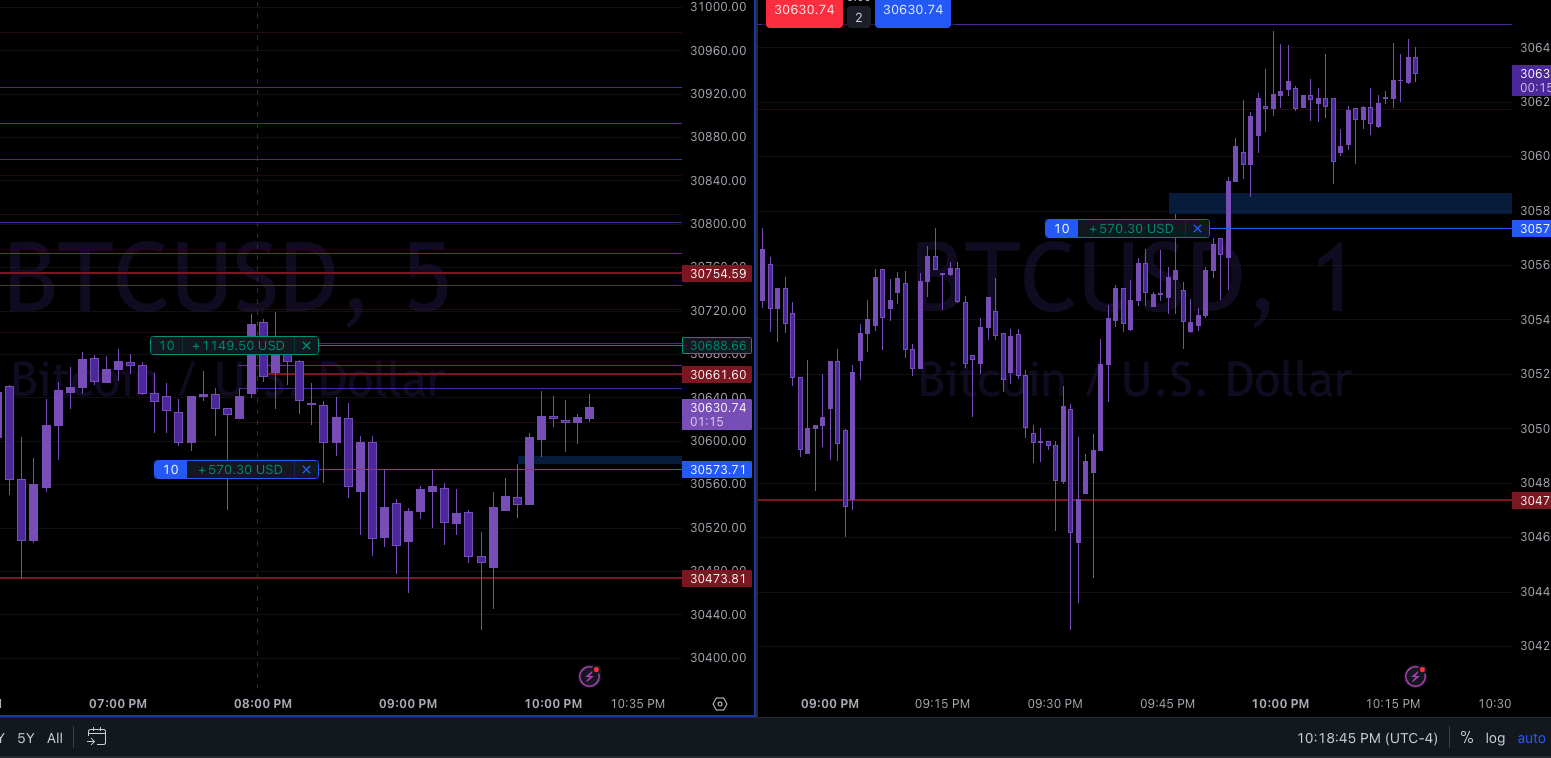This screenshot has height=758, width=1551.
Task: Click the red 30754.59 alert price label
Action: coord(717,273)
